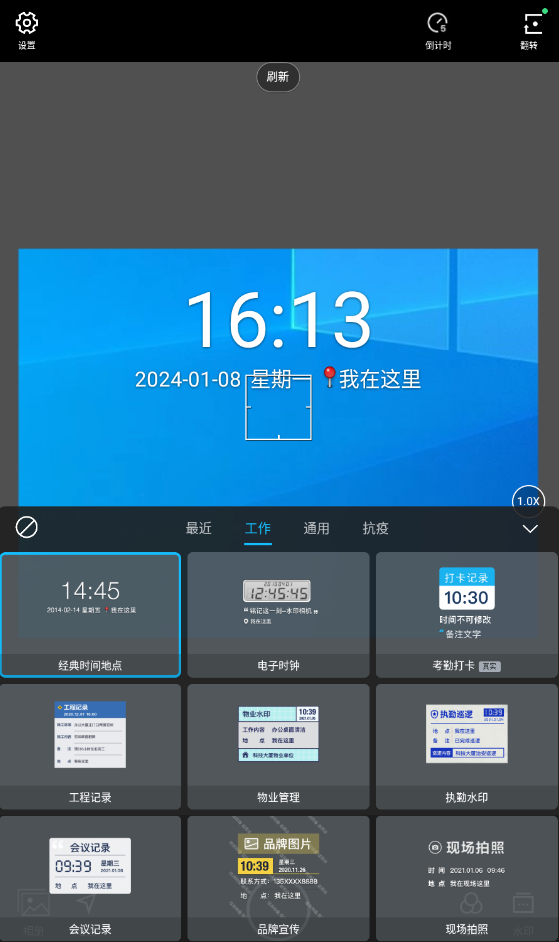Select the 执勤水印 watermark template
The height and width of the screenshot is (942, 559).
[x=466, y=747]
